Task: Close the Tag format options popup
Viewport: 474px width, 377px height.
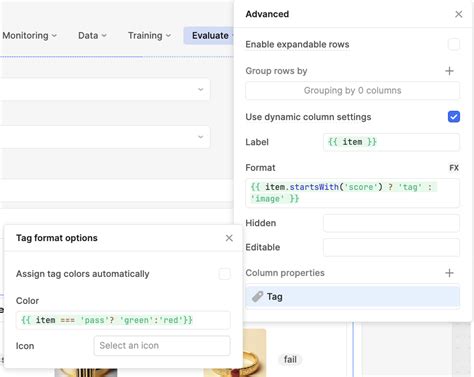Action: (229, 238)
